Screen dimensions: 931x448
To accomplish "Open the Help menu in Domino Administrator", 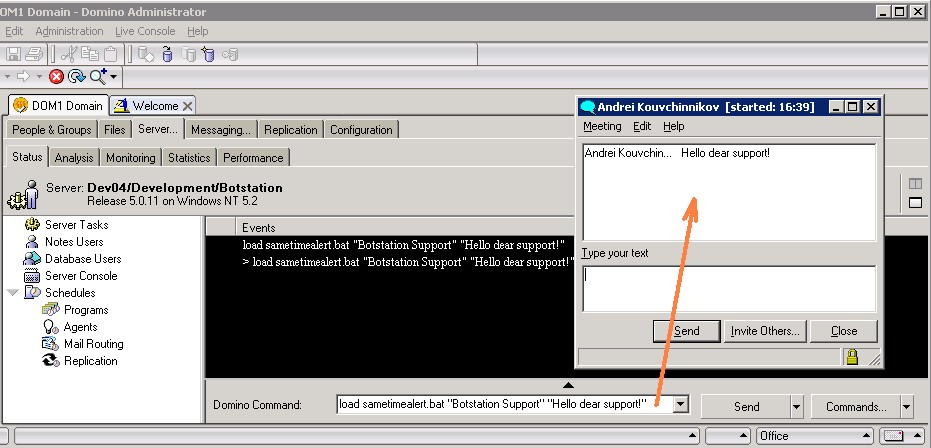I will click(198, 31).
